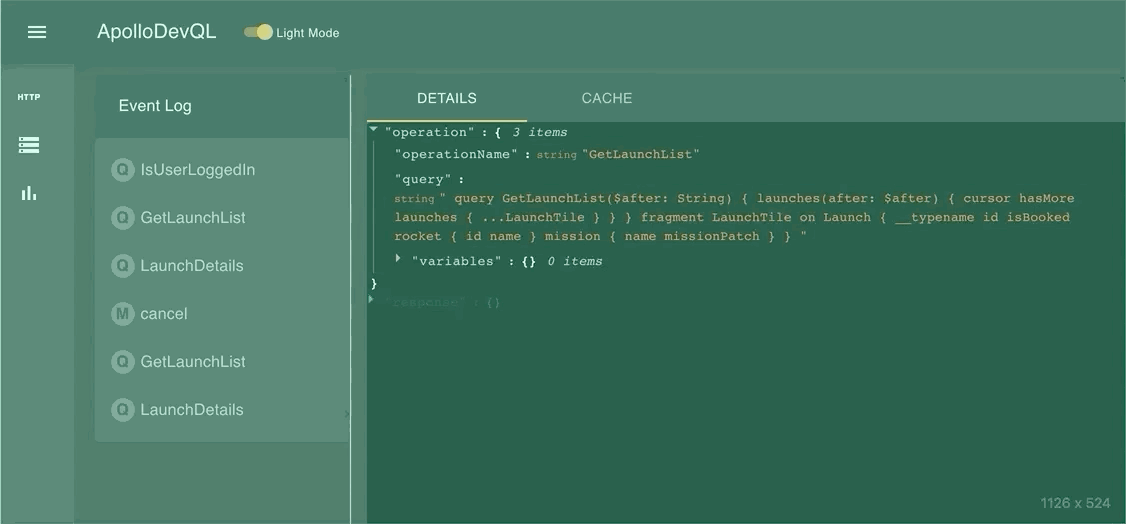Select the IsUserLoggedIn query event
This screenshot has width=1126, height=524.
[222, 169]
